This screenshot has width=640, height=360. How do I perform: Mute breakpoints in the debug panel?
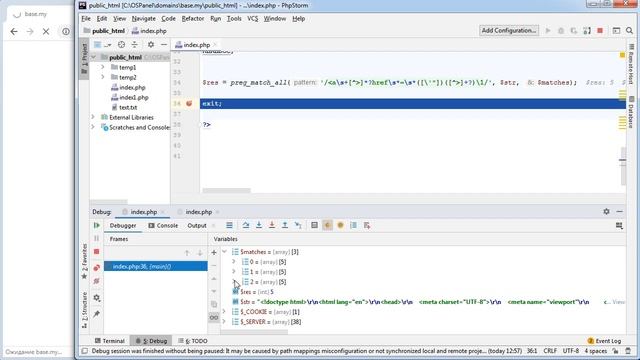click(97, 281)
